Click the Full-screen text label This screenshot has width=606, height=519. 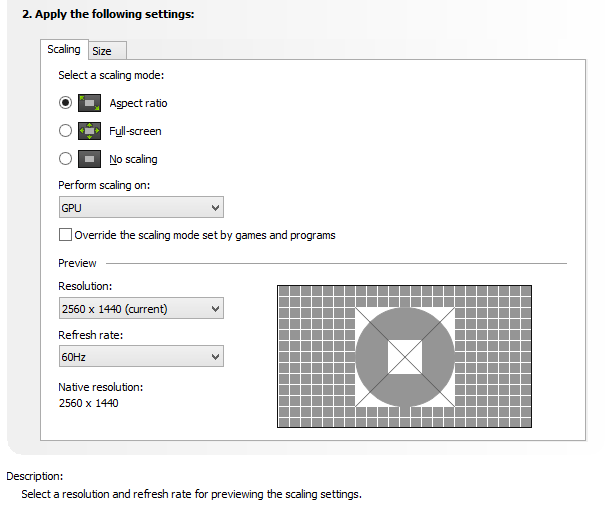pos(135,132)
